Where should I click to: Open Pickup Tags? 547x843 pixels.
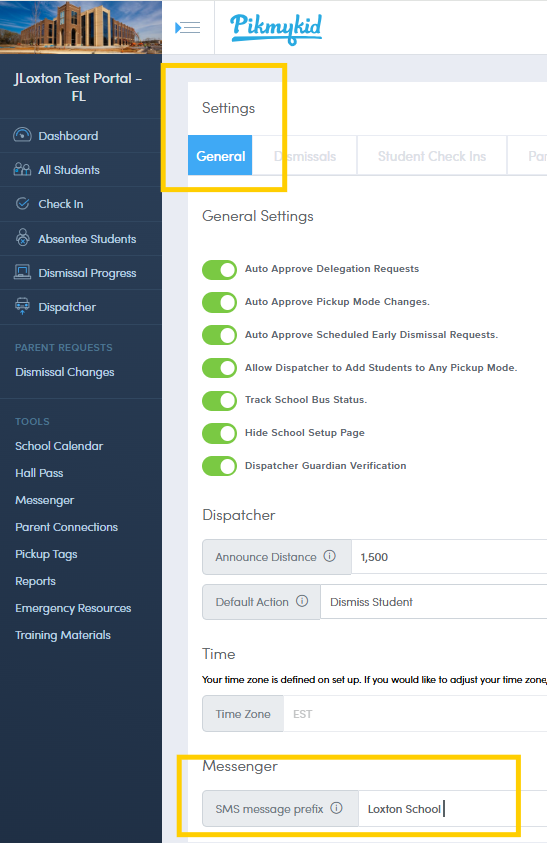46,554
